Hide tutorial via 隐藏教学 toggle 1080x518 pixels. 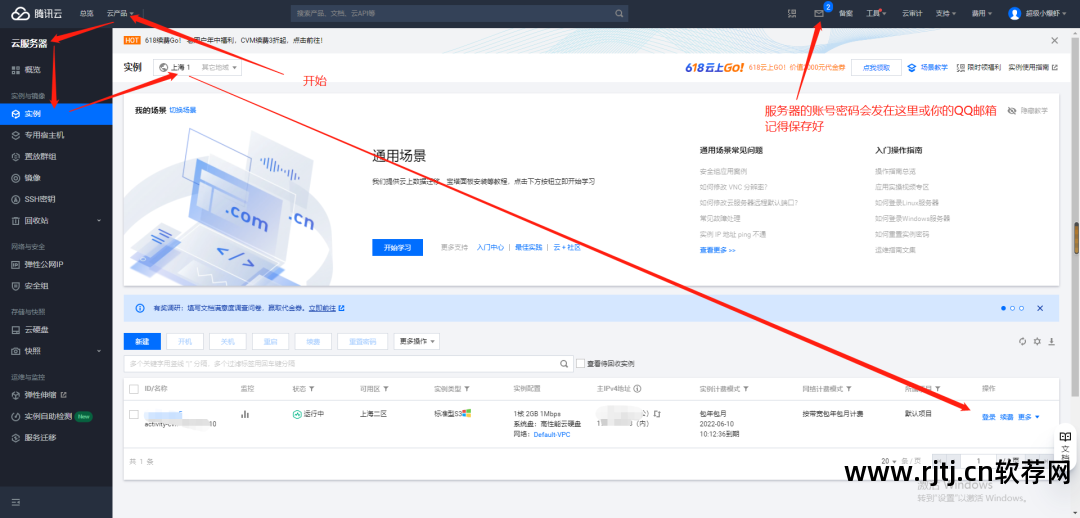point(1028,111)
